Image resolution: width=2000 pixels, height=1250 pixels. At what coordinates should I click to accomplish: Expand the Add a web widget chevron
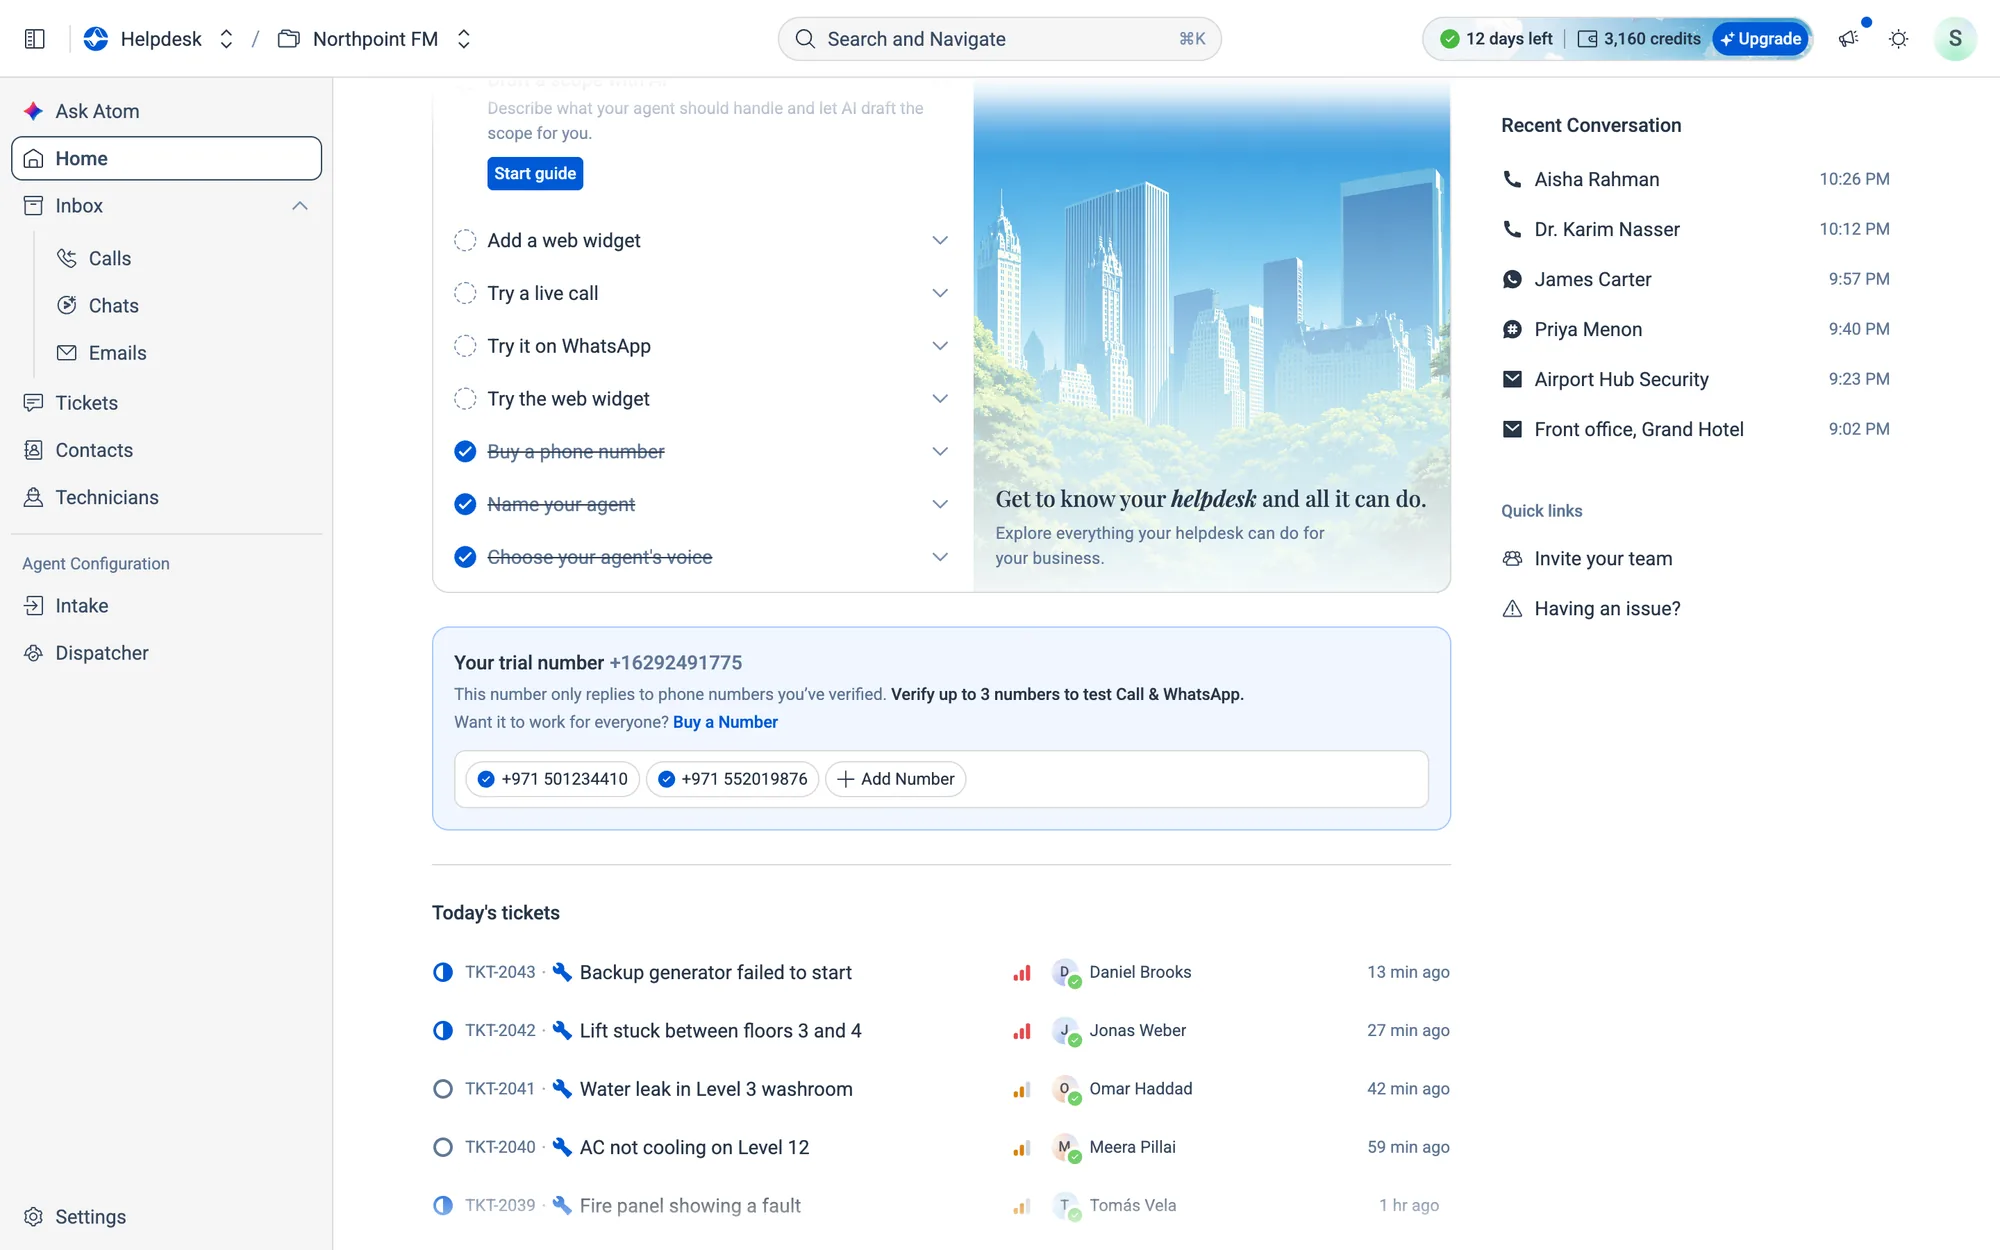click(940, 241)
